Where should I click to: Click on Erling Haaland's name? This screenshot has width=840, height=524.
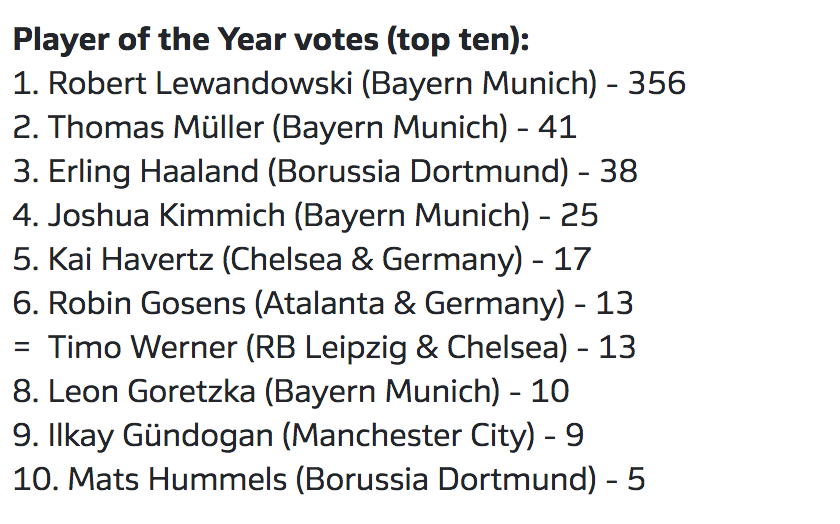[x=153, y=171]
